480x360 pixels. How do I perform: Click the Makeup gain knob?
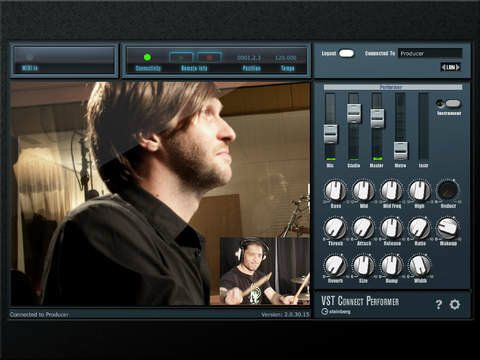click(x=448, y=228)
